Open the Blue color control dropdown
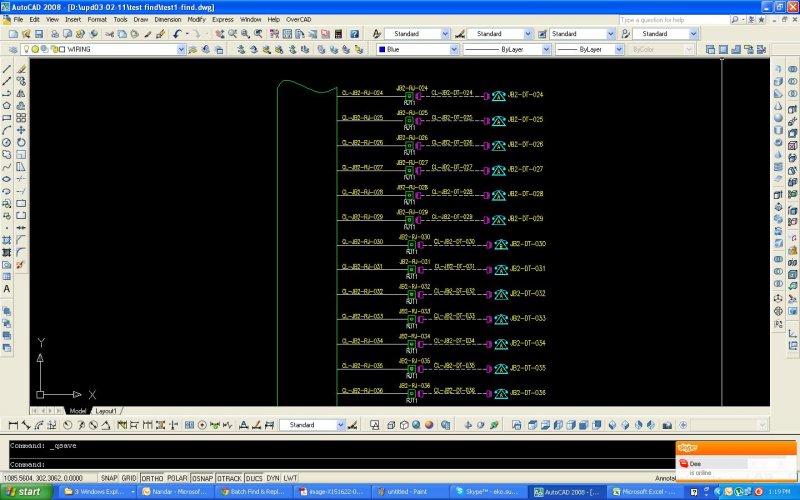800x500 pixels. pyautogui.click(x=454, y=49)
